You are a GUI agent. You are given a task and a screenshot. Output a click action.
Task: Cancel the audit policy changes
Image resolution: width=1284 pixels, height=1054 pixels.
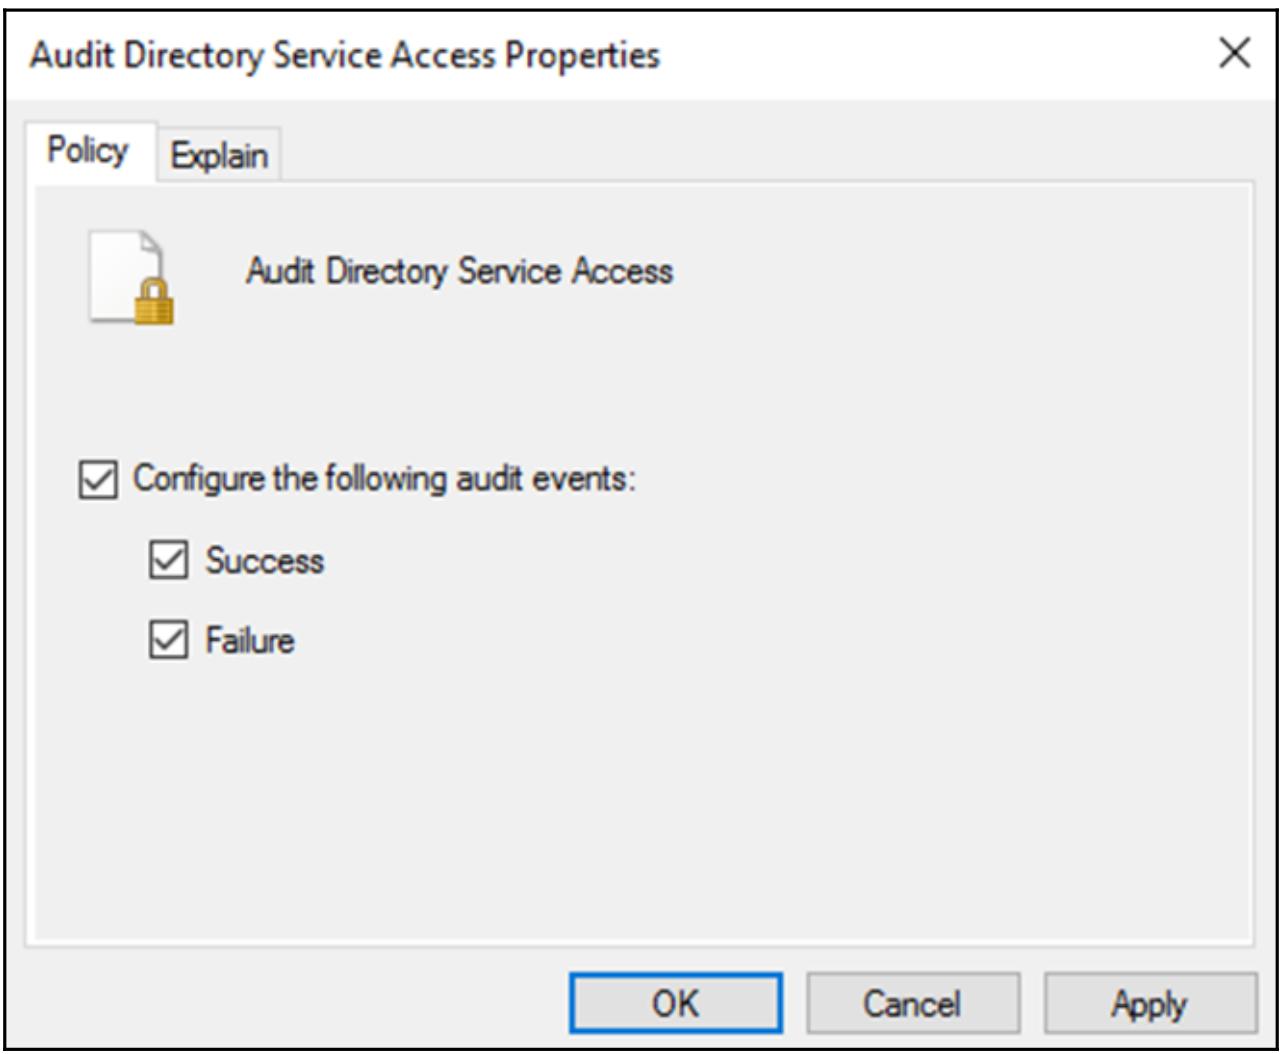(912, 1003)
